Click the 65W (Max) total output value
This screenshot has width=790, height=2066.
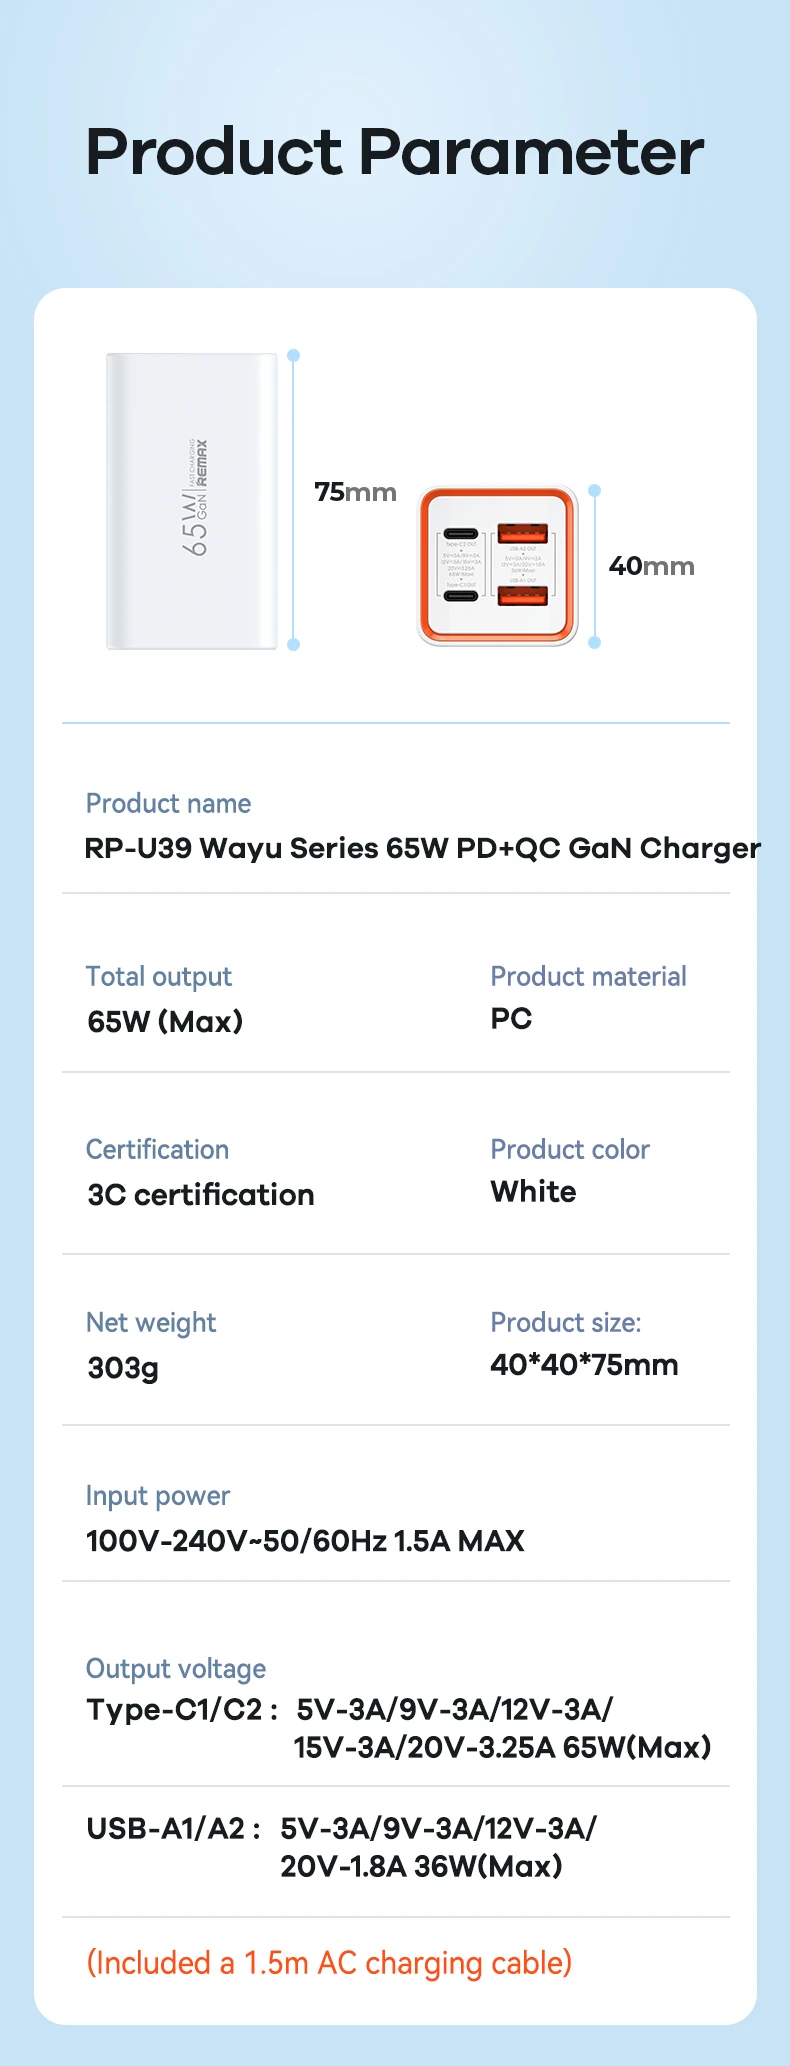tap(165, 1021)
